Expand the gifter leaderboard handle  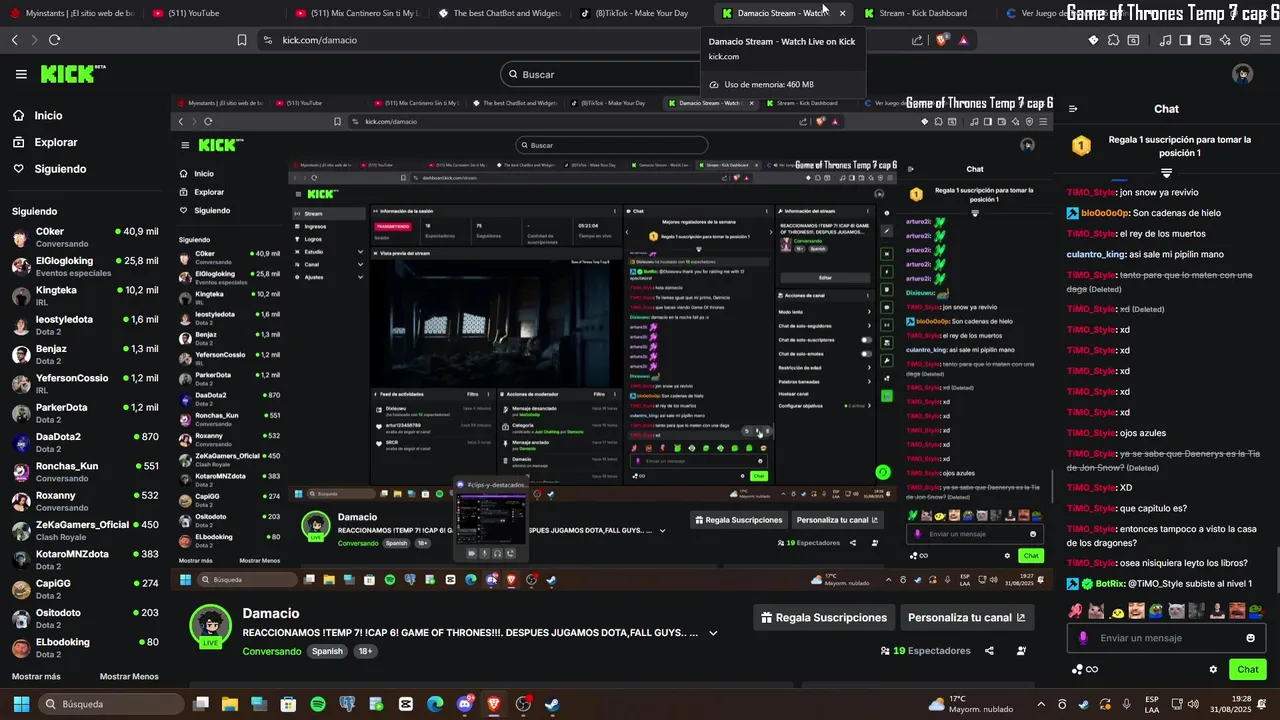pos(1166,173)
